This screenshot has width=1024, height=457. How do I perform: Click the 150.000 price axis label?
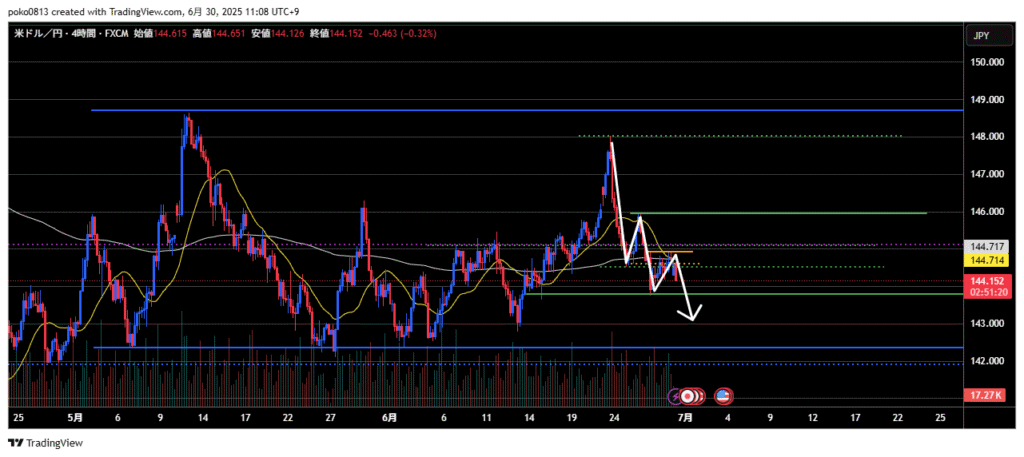coord(986,62)
